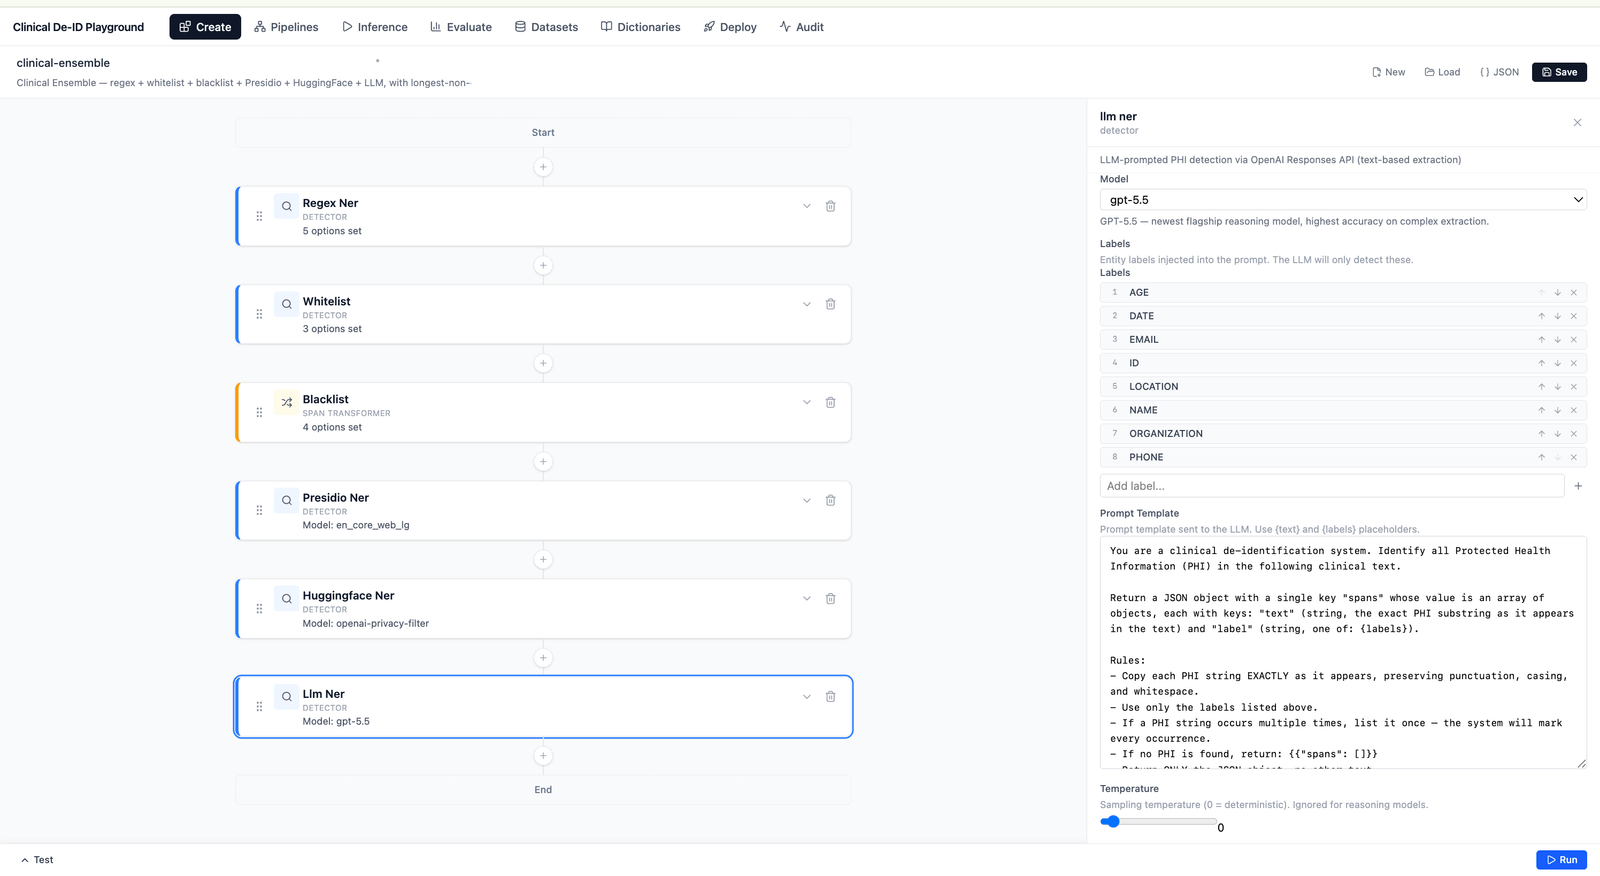The width and height of the screenshot is (1600, 876).
Task: Expand the Presidio Ner options
Action: coord(806,500)
